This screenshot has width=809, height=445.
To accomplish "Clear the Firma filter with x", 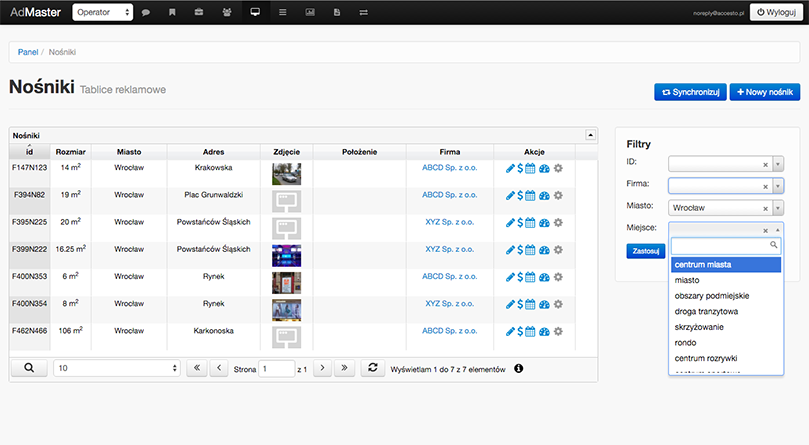I will (766, 187).
